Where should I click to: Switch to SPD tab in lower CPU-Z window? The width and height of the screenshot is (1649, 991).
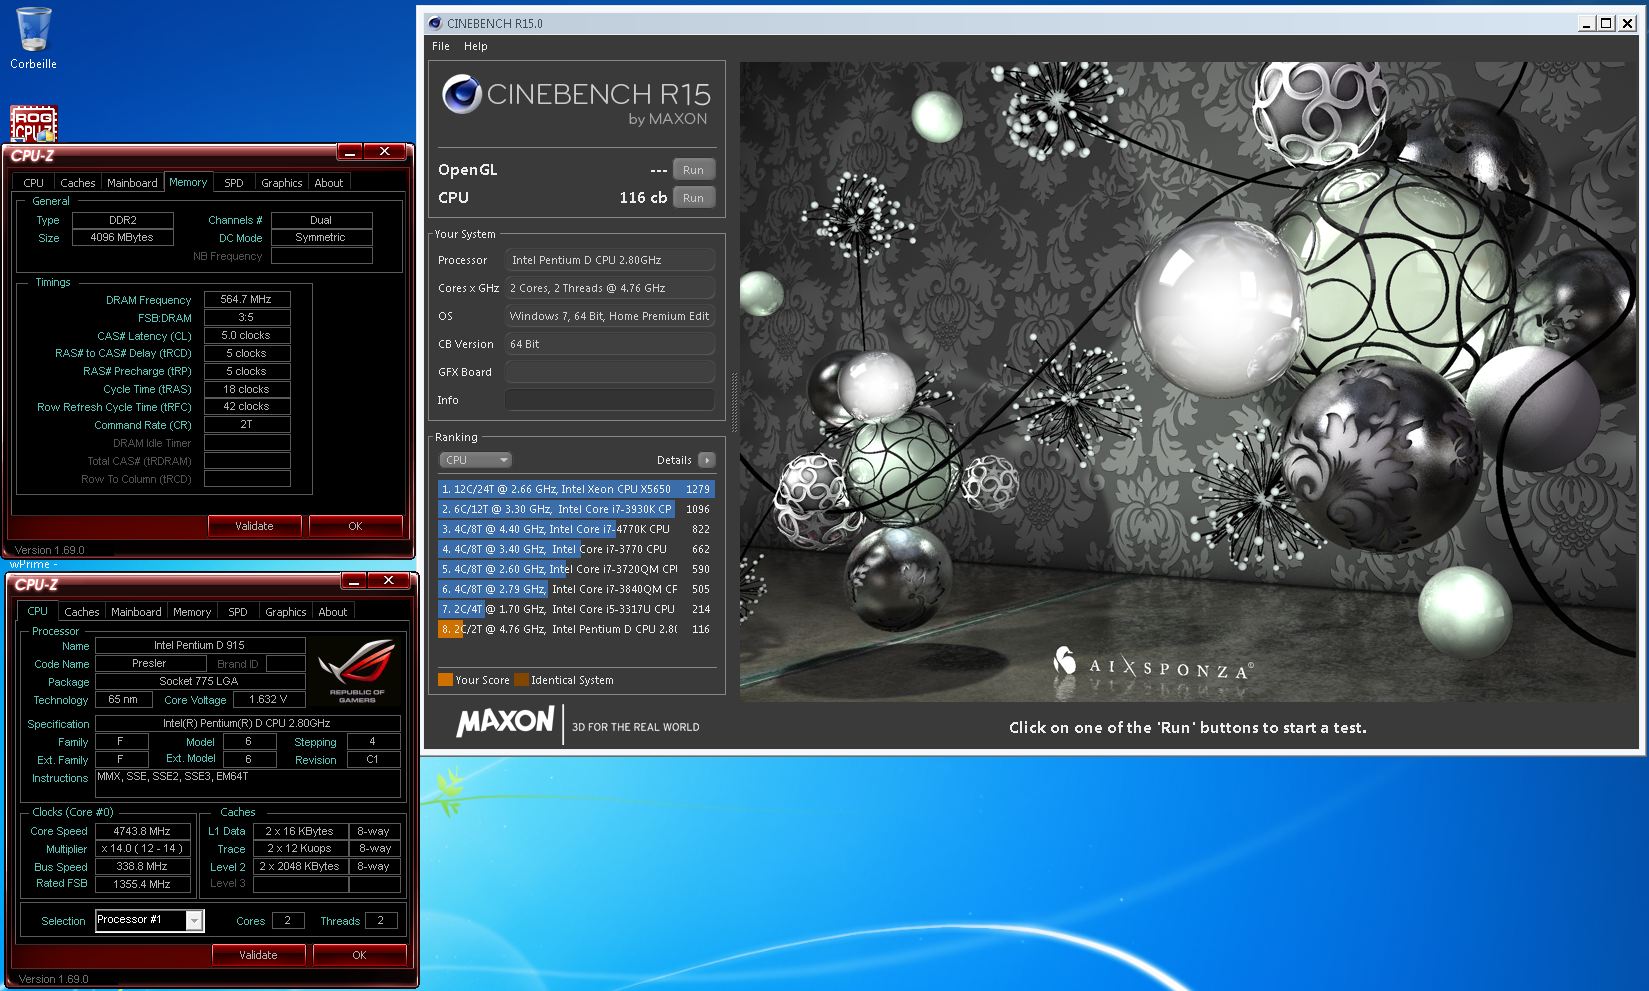point(238,612)
